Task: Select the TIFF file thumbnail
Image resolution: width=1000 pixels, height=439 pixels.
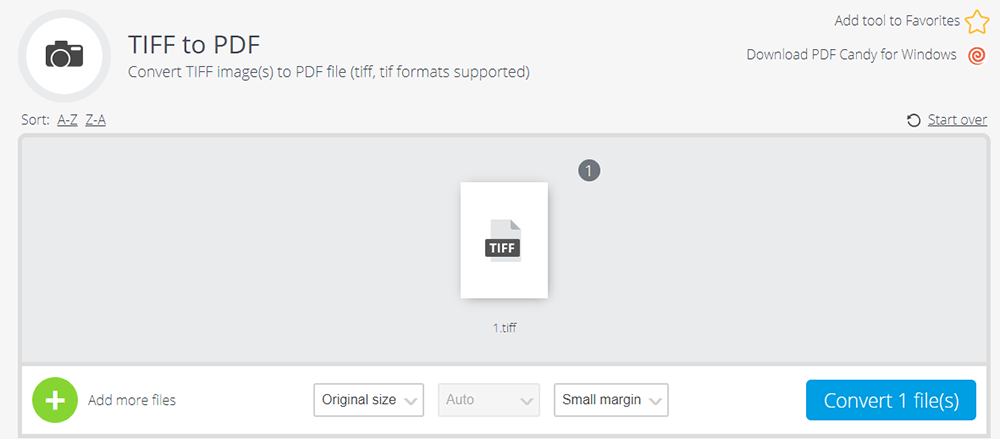Action: pyautogui.click(x=504, y=240)
